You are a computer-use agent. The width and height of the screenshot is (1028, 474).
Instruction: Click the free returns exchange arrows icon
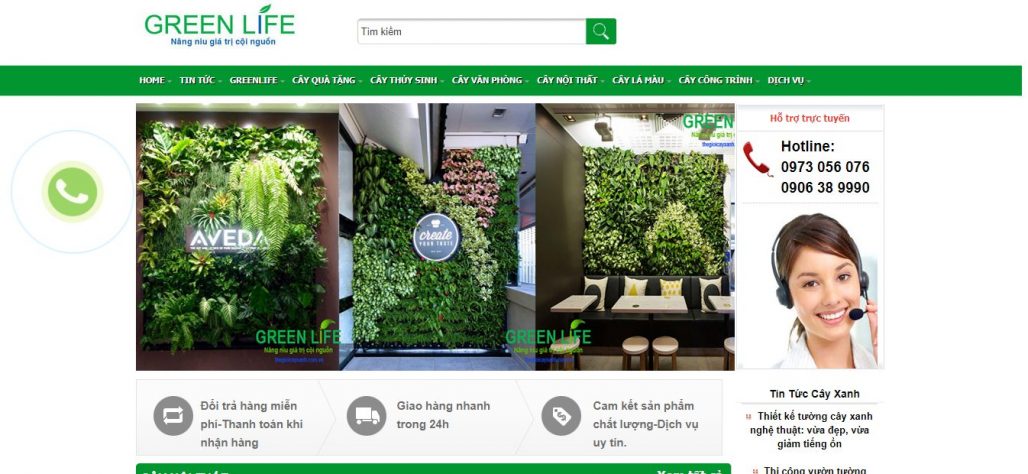pyautogui.click(x=173, y=416)
